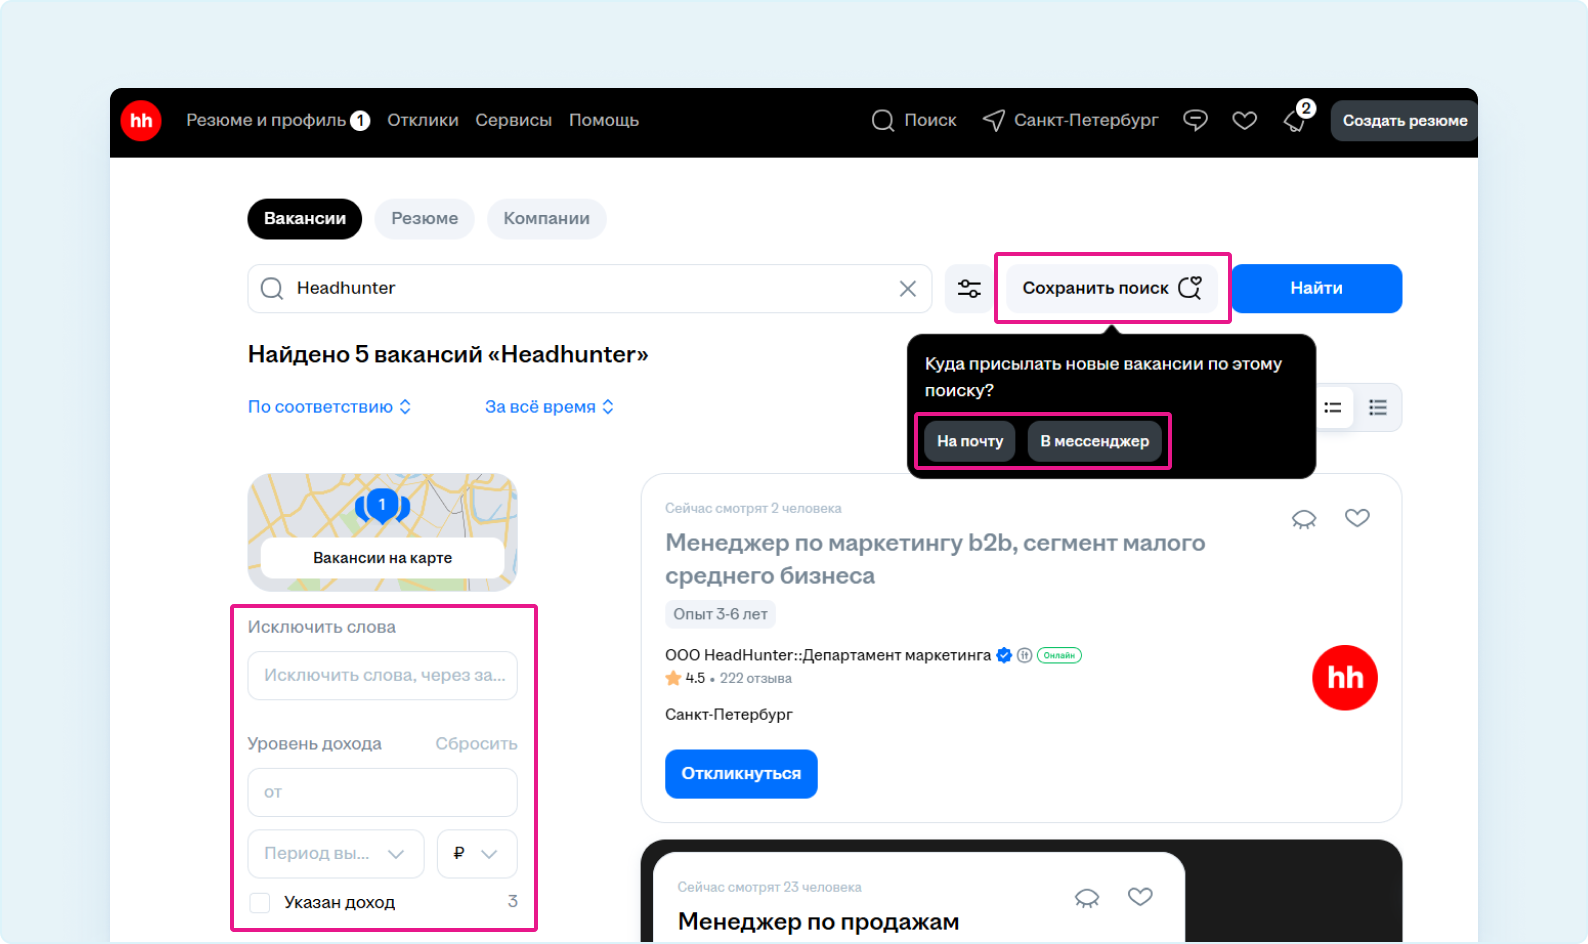This screenshot has width=1588, height=944.
Task: Open chat messages icon in header
Action: 1195,121
